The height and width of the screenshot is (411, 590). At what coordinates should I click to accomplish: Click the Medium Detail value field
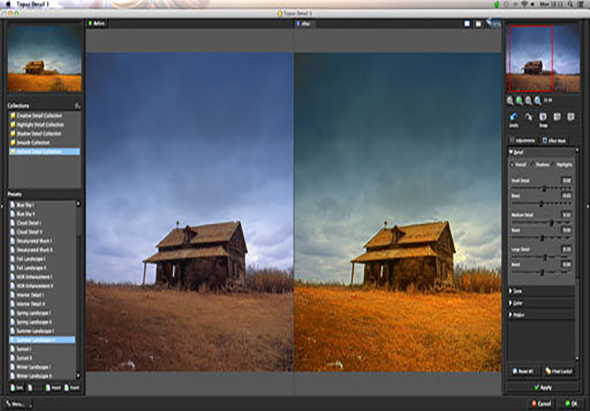(x=566, y=215)
